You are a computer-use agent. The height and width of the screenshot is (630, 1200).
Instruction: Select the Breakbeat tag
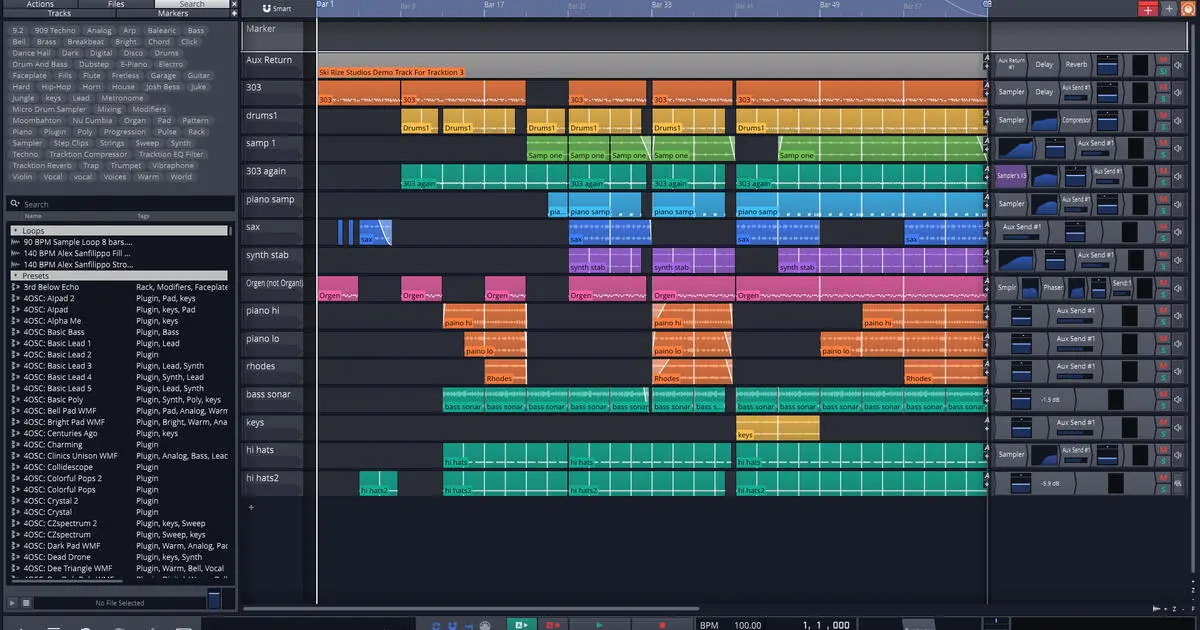[x=86, y=42]
